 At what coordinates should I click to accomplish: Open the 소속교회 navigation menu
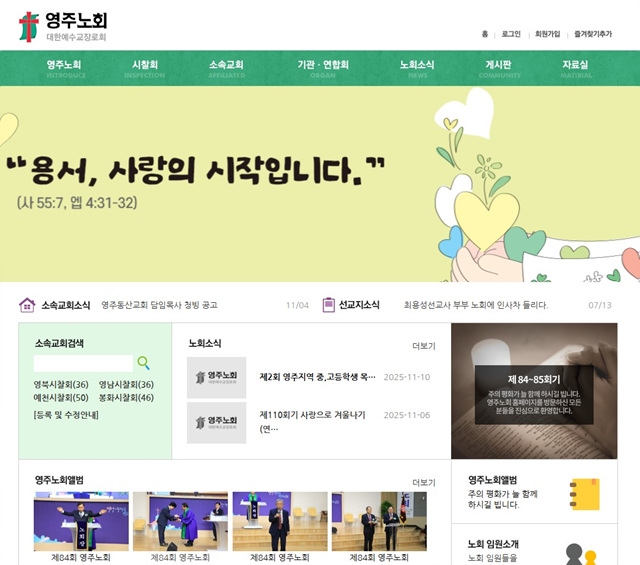[x=226, y=66]
